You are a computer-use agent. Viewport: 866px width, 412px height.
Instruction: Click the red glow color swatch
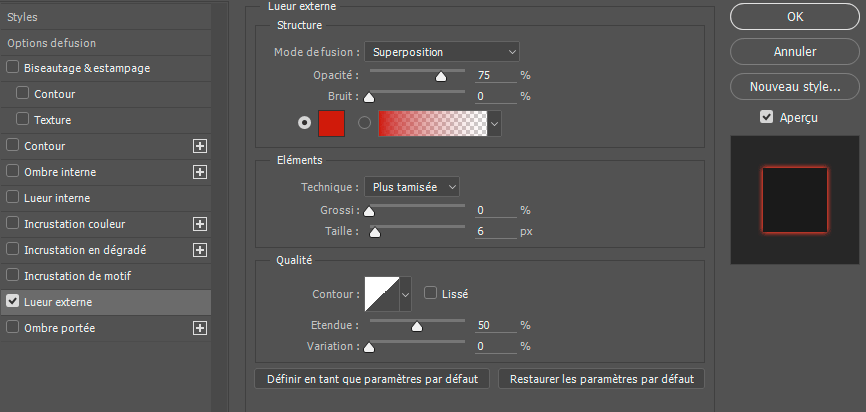point(331,123)
